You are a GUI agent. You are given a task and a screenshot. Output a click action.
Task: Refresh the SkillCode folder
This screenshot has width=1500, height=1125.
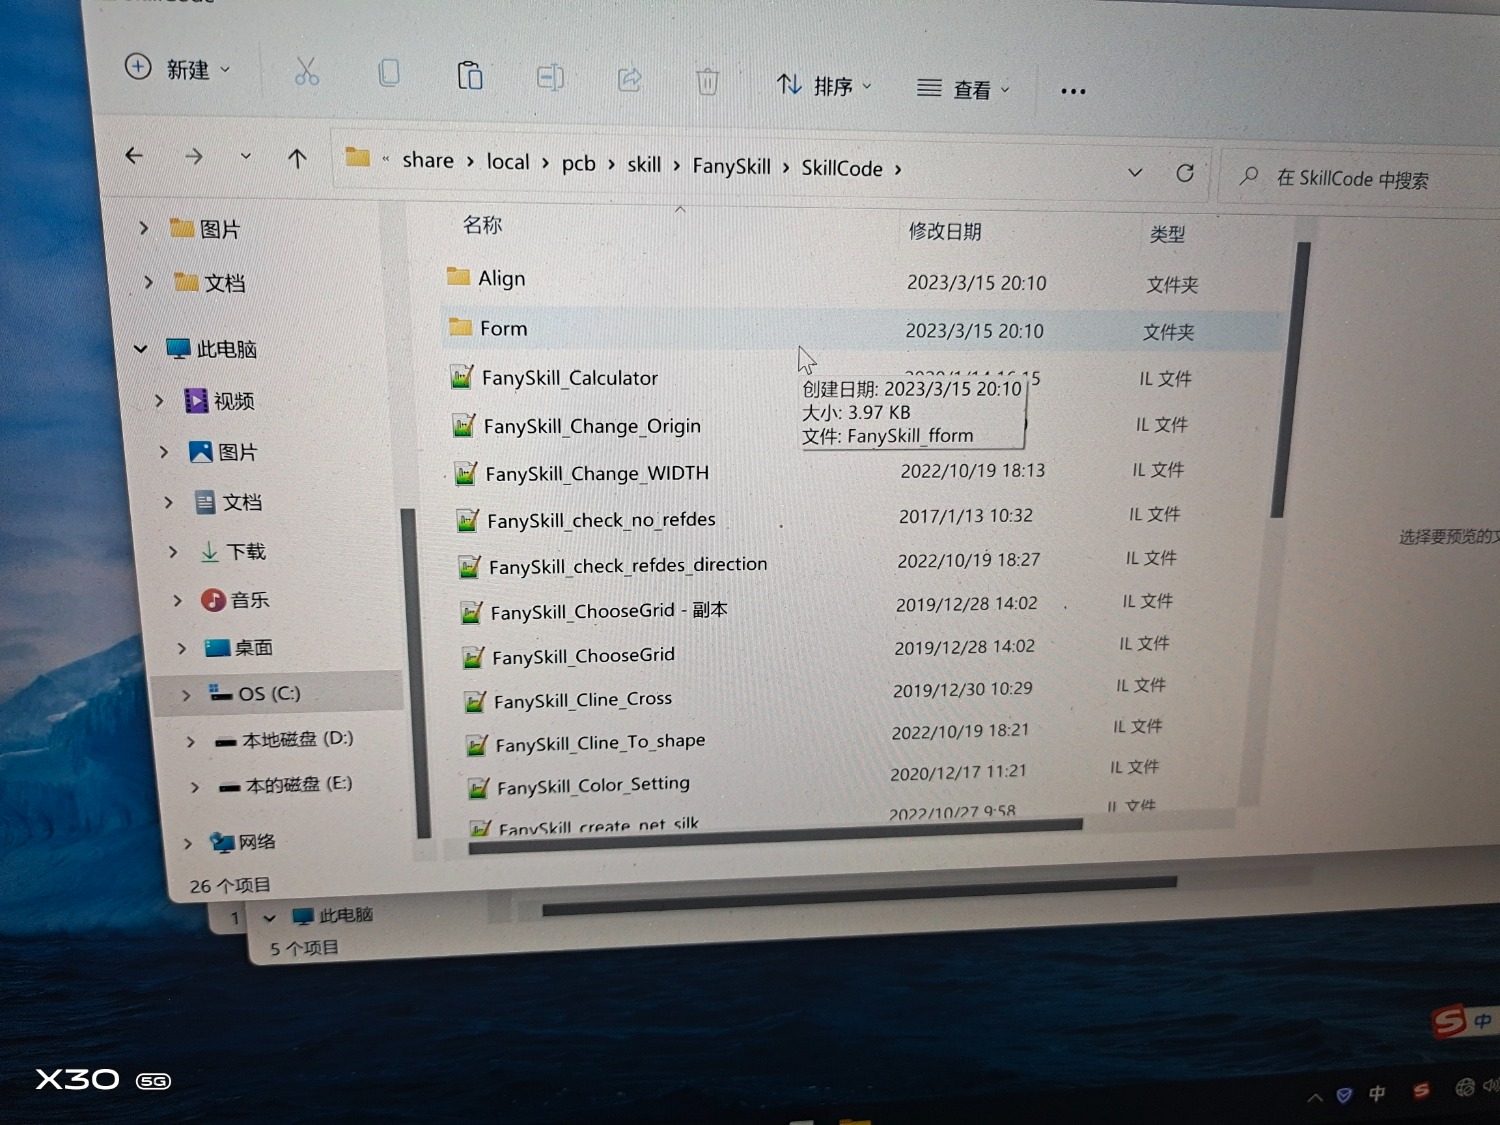[1185, 174]
